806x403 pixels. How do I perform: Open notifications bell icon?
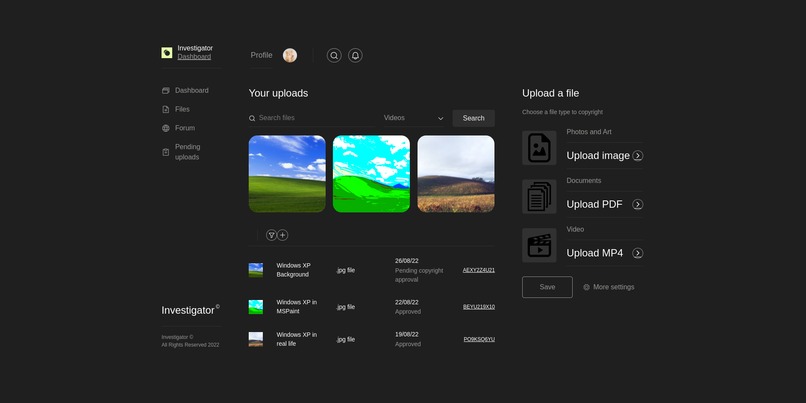355,56
